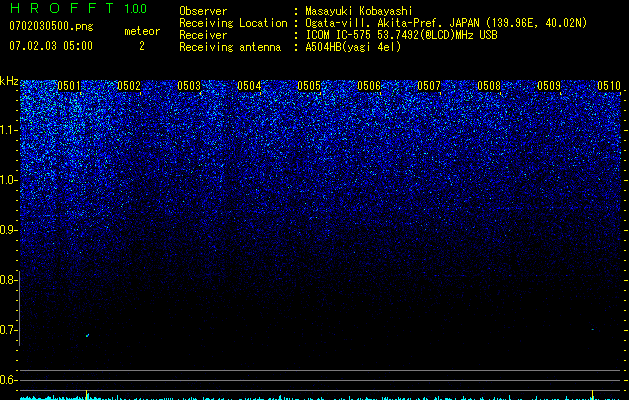Click the HROFFT 1.0.0 title text
Image resolution: width=629 pixels, height=400 pixels.
tap(78, 8)
